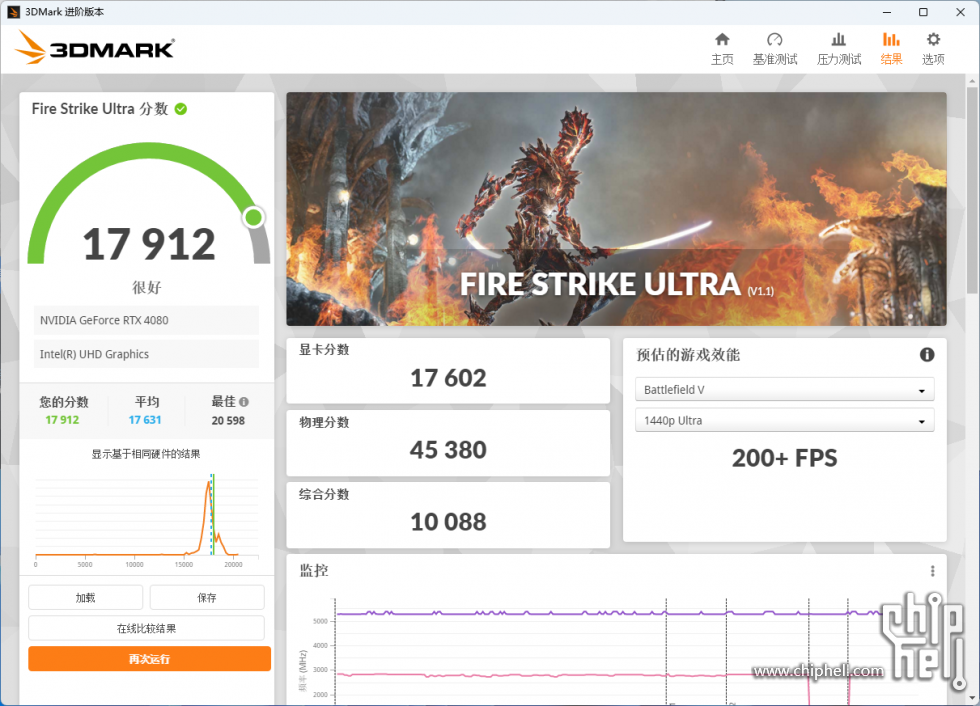Close the 3DMark window
980x706 pixels.
(x=961, y=12)
